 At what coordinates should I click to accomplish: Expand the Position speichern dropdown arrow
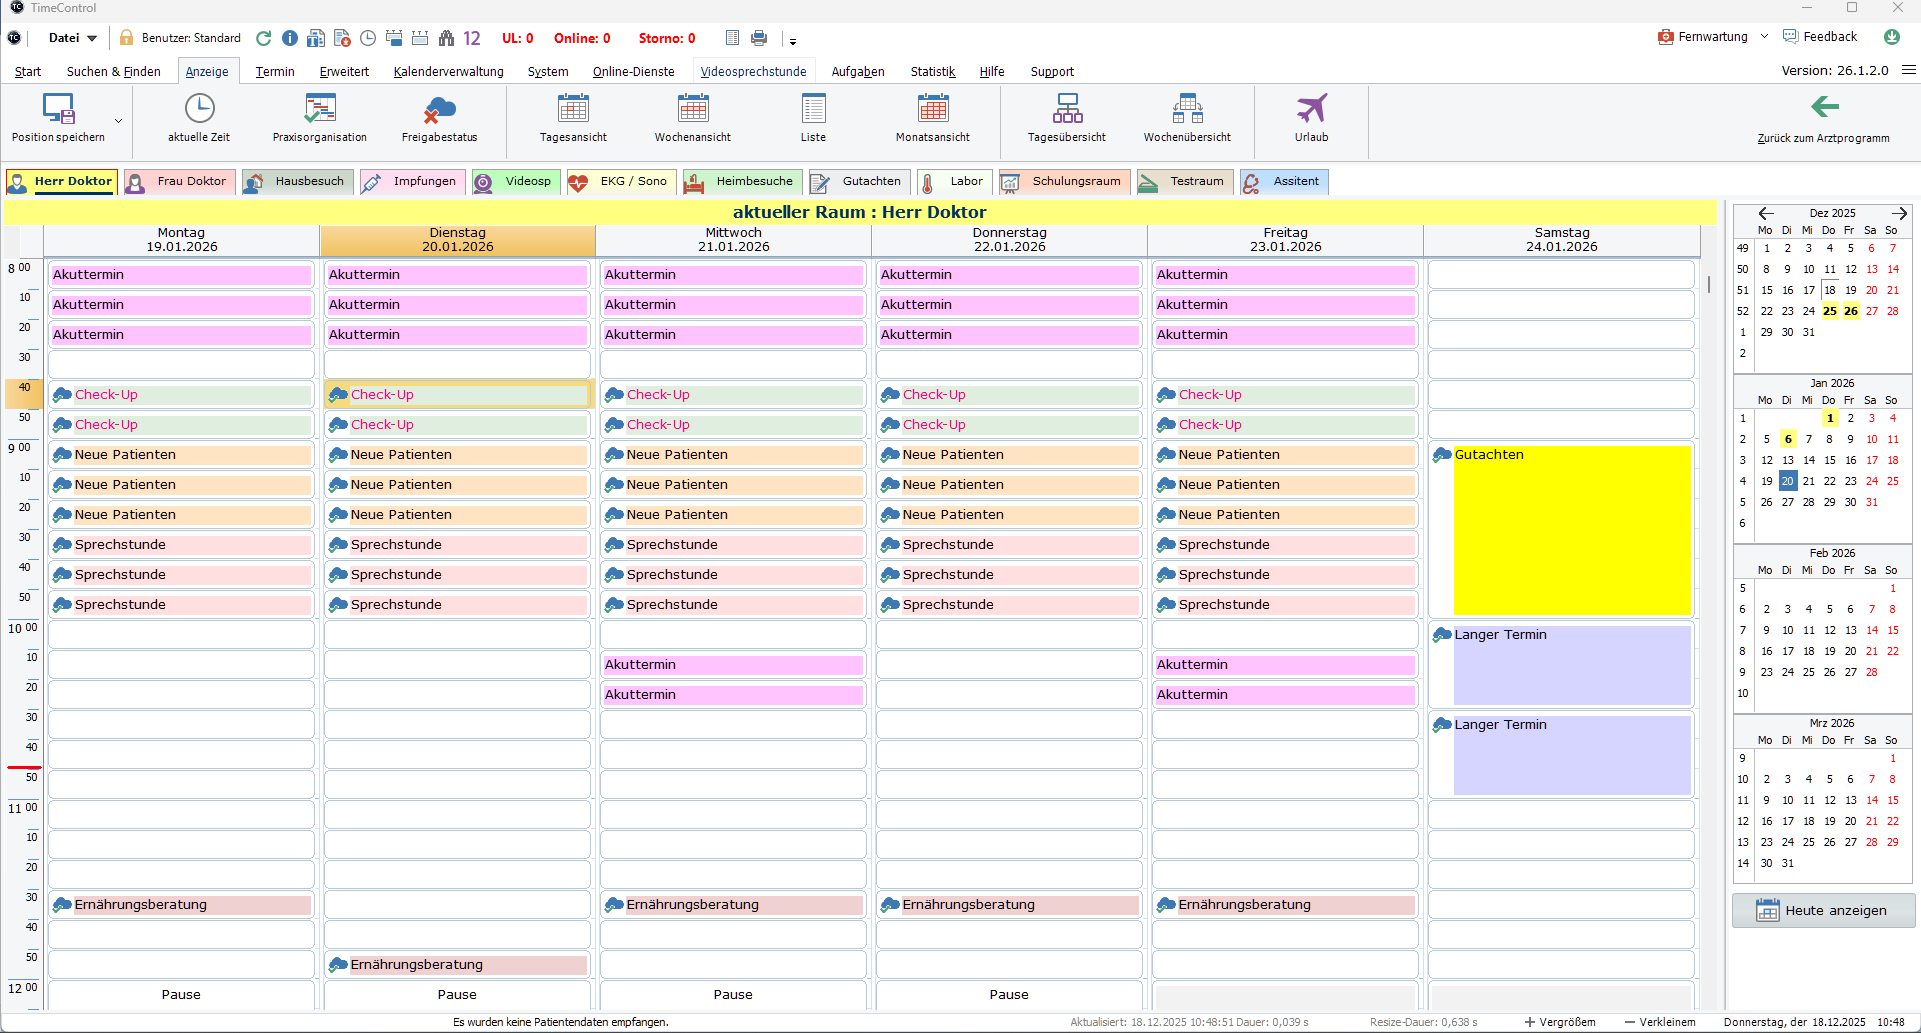tap(118, 121)
